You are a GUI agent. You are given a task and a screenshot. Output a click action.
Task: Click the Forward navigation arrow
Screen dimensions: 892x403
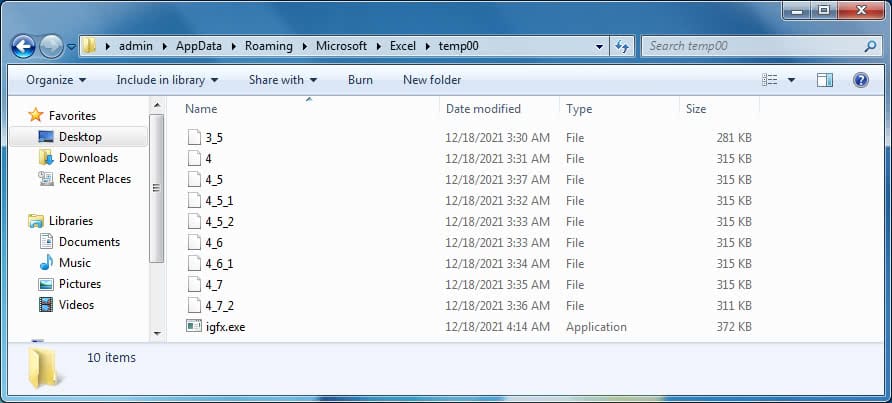[51, 46]
